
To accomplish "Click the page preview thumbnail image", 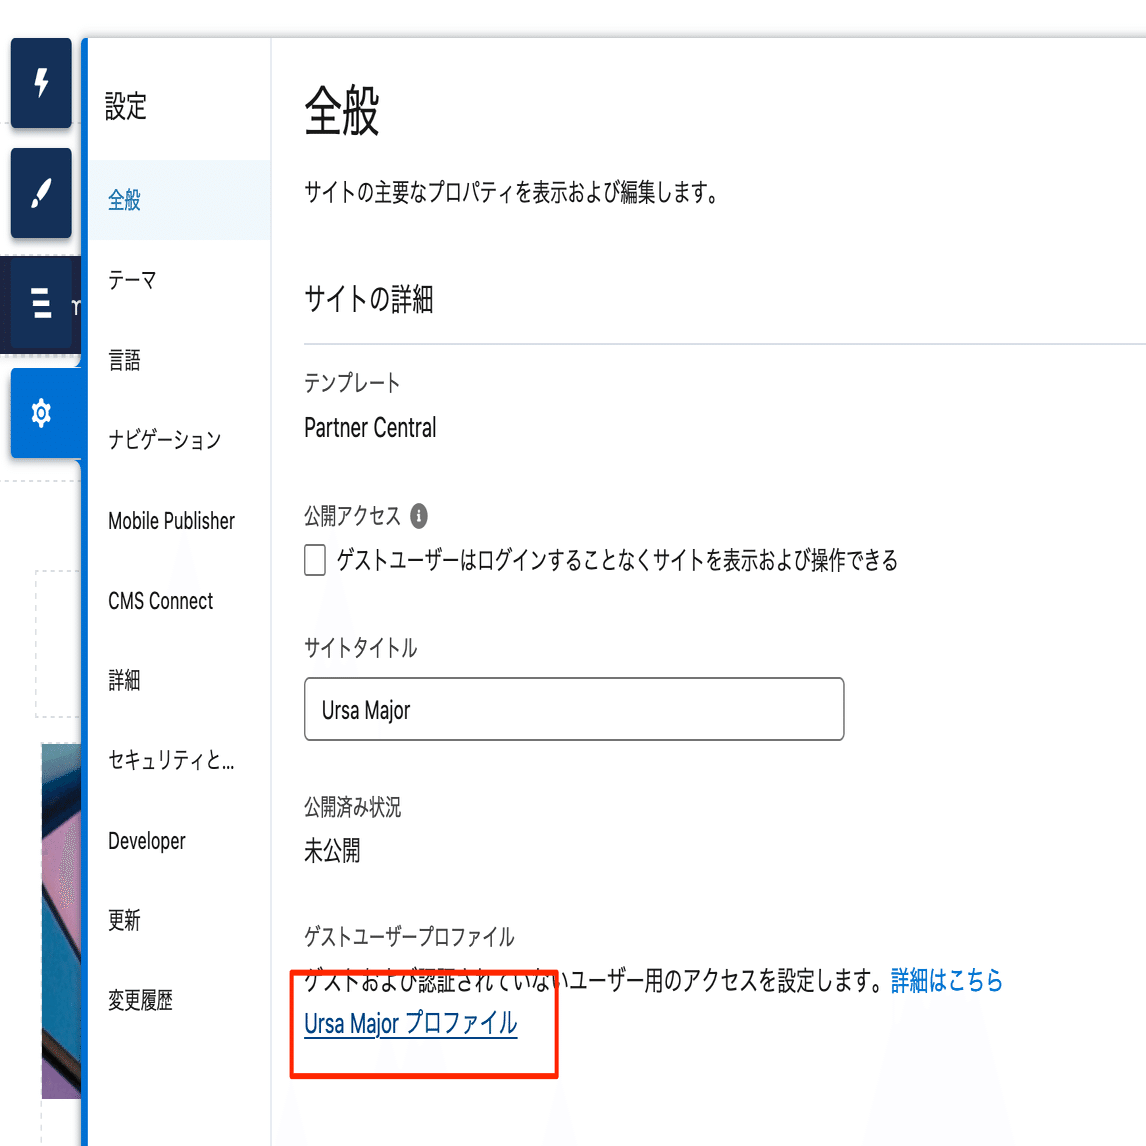I will [x=61, y=921].
